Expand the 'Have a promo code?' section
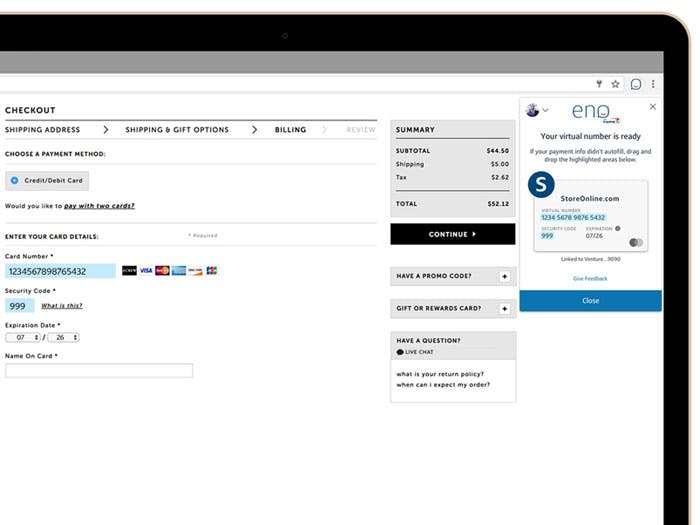 click(x=504, y=276)
